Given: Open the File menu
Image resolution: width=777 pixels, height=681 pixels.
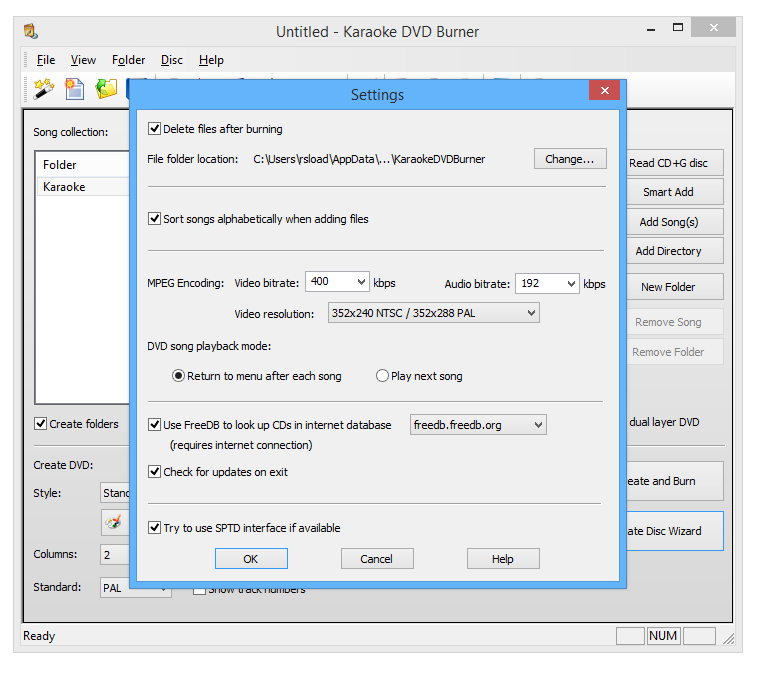Looking at the screenshot, I should 46,60.
